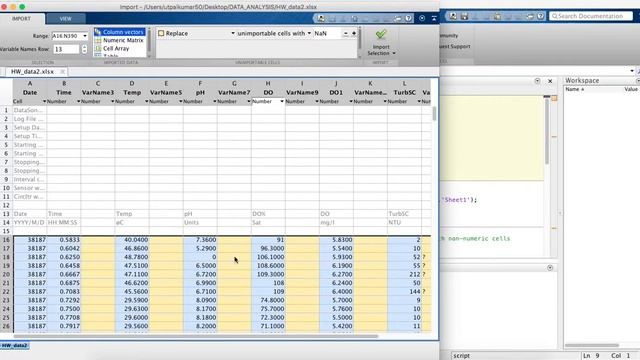Open Help icon in main MATLAB toolbar
640x360 pixels.
pyautogui.click(x=540, y=16)
